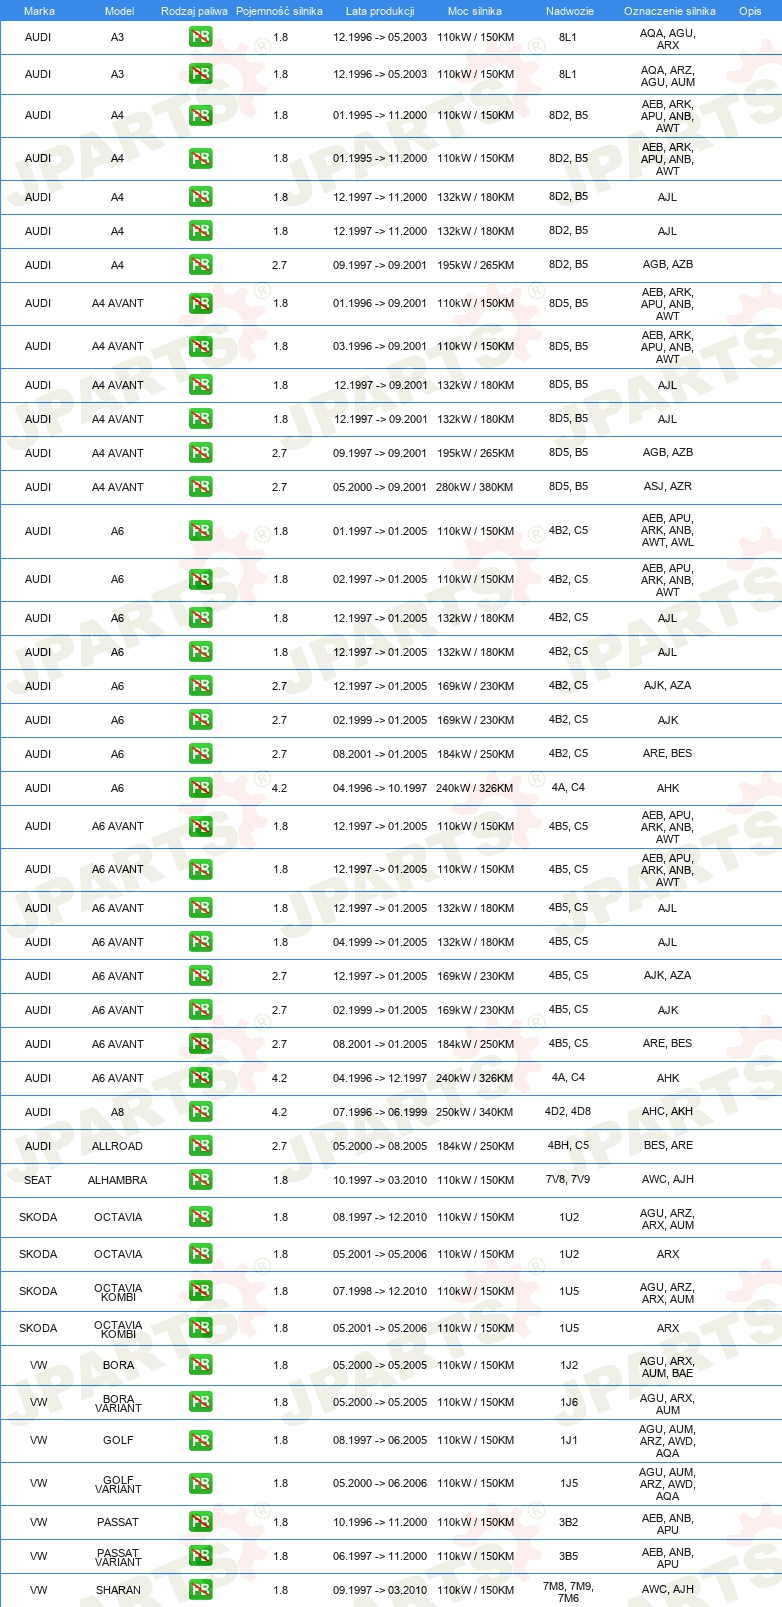Click the PB icon in the VW Passat 3B2 row
Image resolution: width=782 pixels, height=1607 pixels.
pyautogui.click(x=201, y=1522)
